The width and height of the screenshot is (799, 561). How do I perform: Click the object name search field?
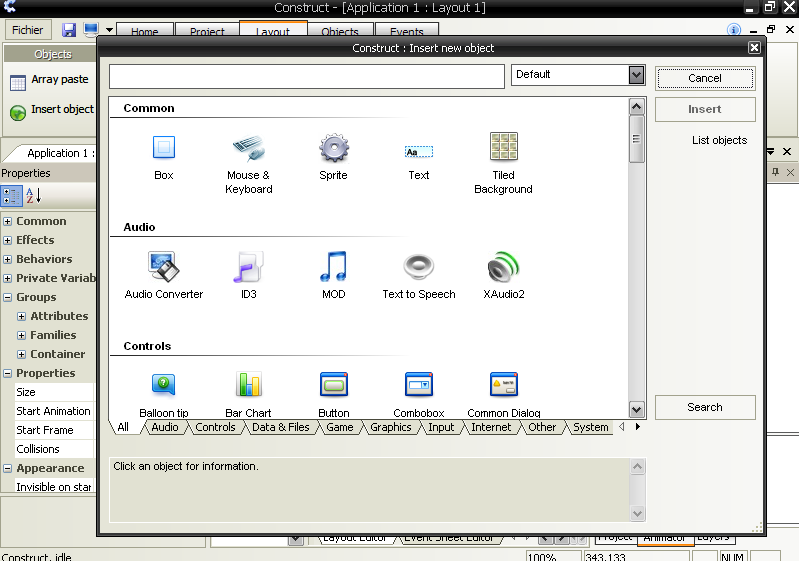[x=307, y=76]
